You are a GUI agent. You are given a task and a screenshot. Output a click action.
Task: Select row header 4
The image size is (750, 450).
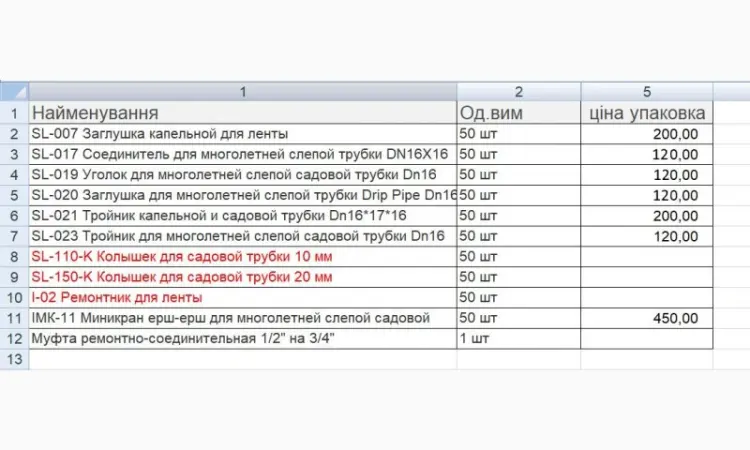[x=14, y=175]
